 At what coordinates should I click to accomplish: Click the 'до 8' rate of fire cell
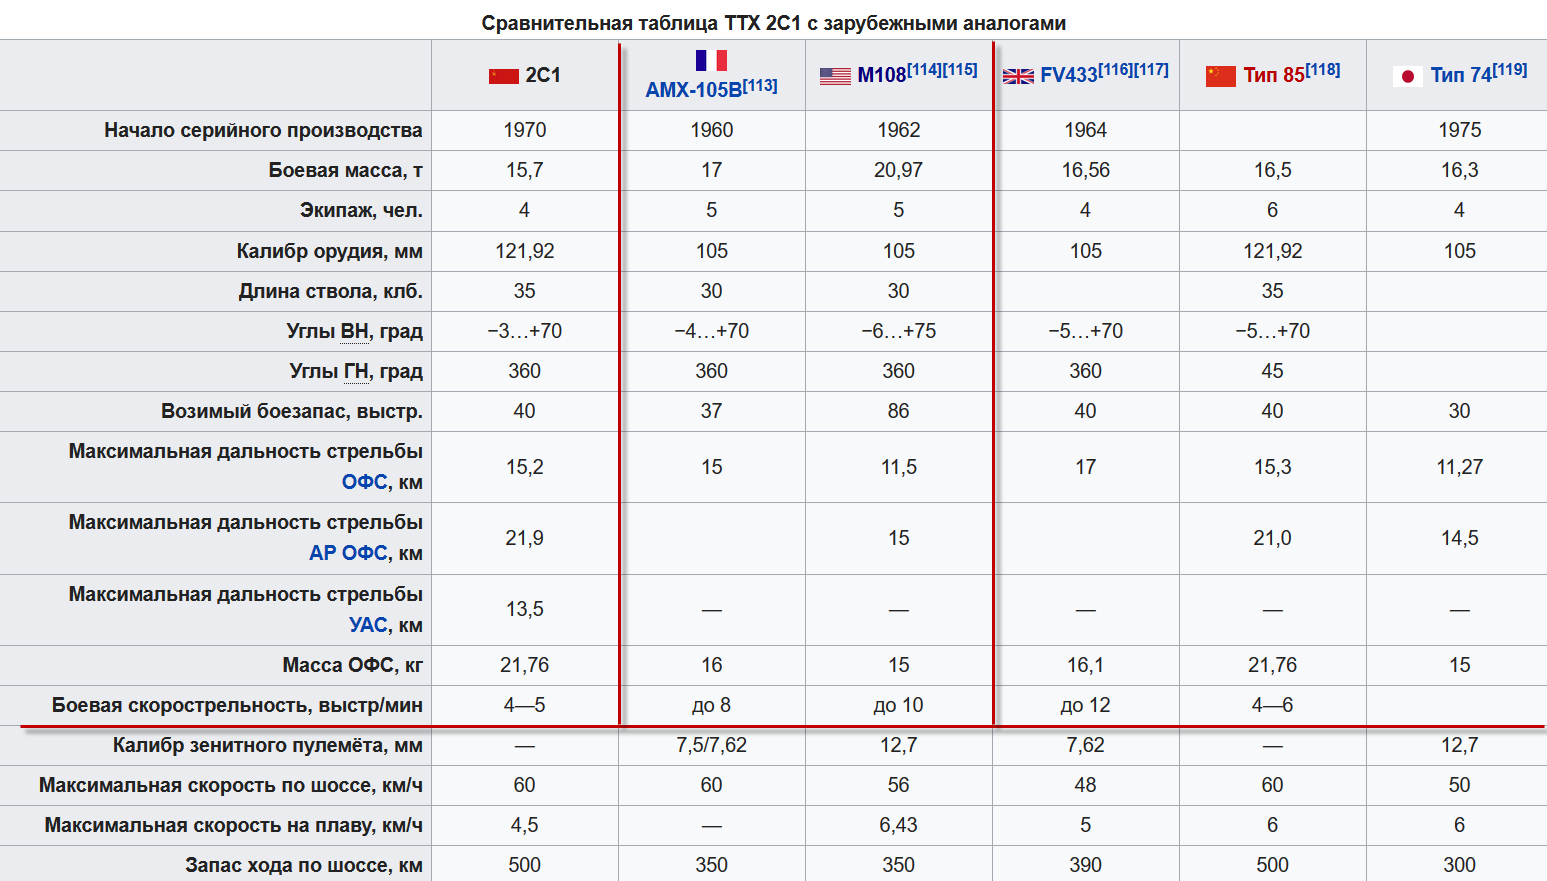coord(712,705)
